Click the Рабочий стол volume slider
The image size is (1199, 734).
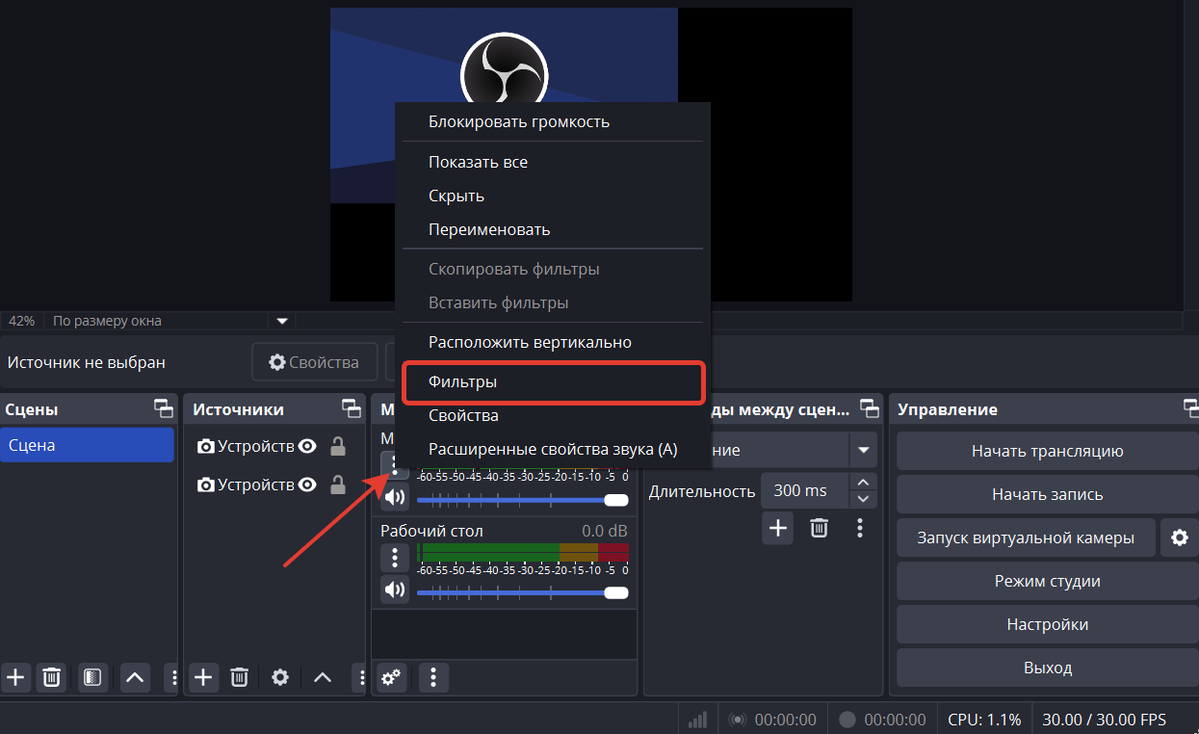(x=520, y=592)
